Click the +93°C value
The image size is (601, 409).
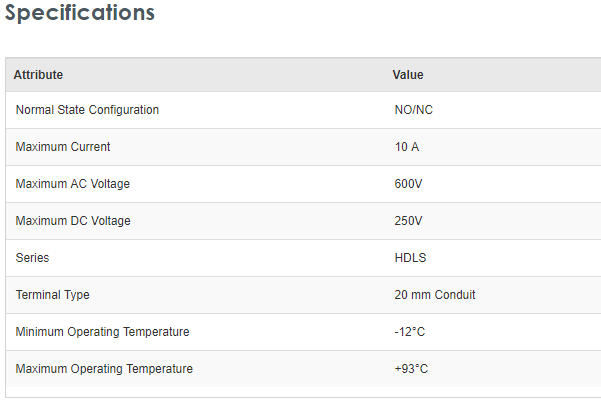tap(412, 369)
